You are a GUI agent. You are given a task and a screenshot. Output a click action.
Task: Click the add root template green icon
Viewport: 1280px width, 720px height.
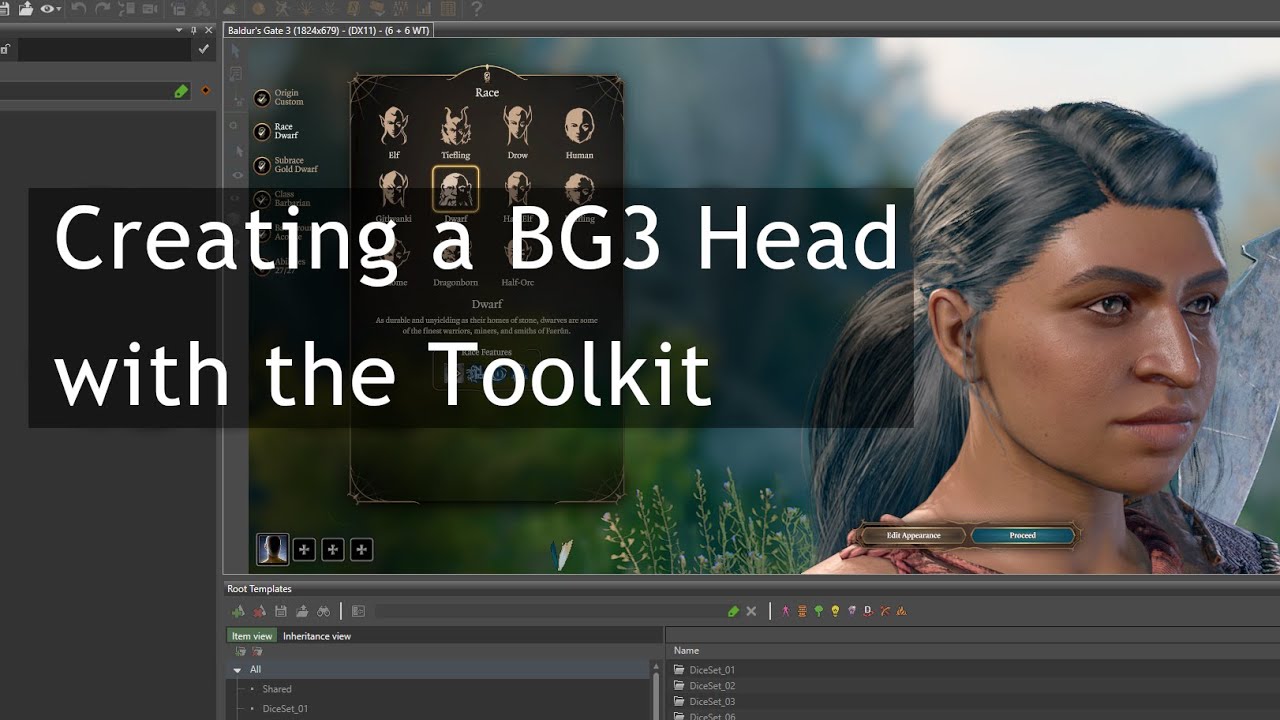[238, 611]
